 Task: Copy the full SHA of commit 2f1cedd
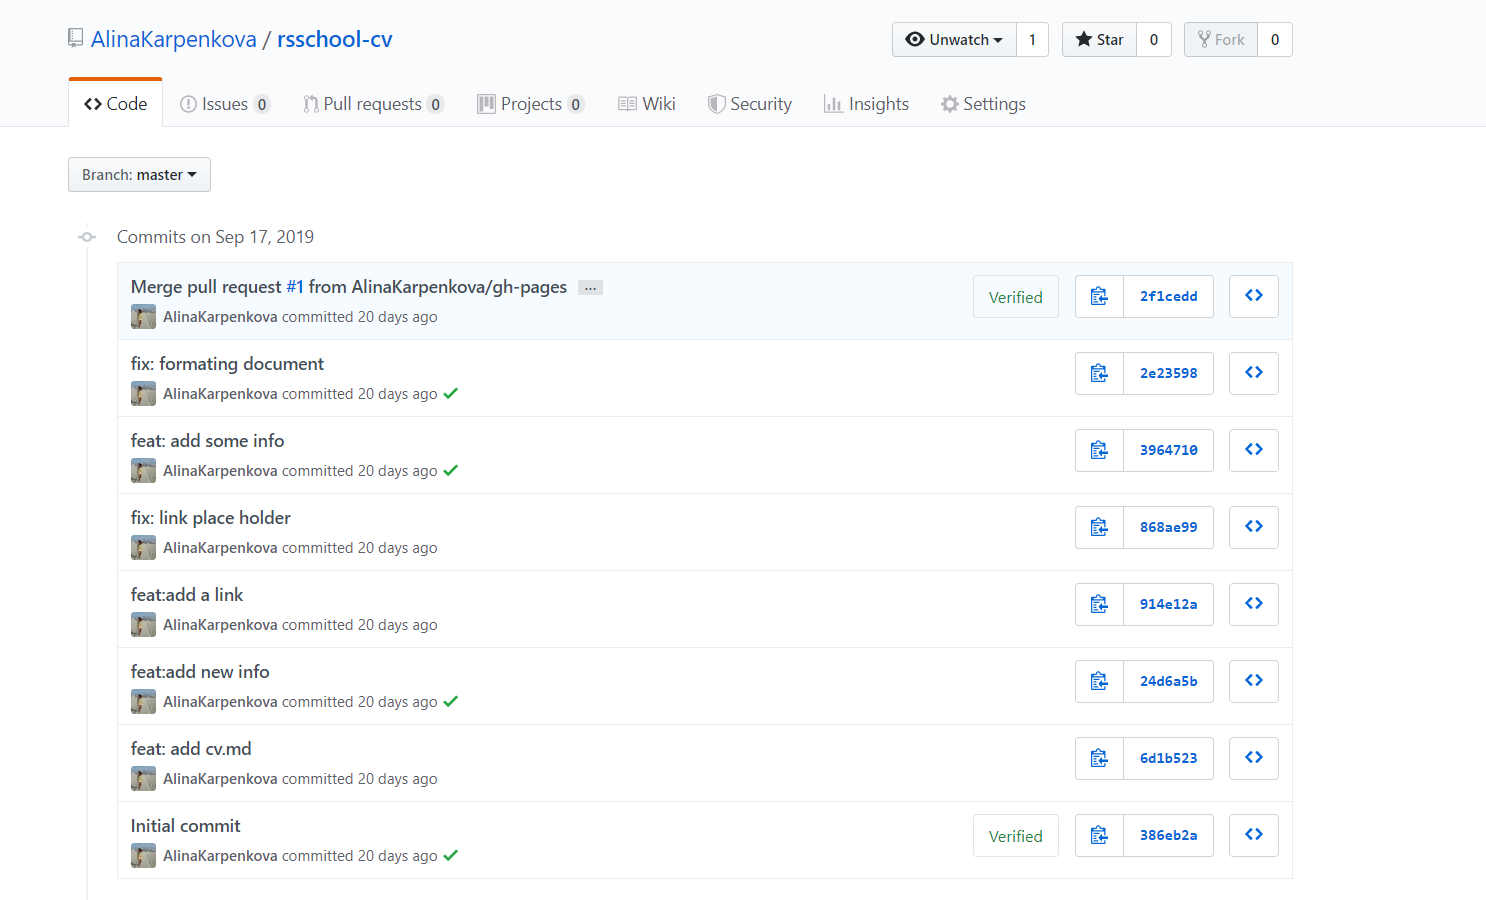tap(1099, 296)
